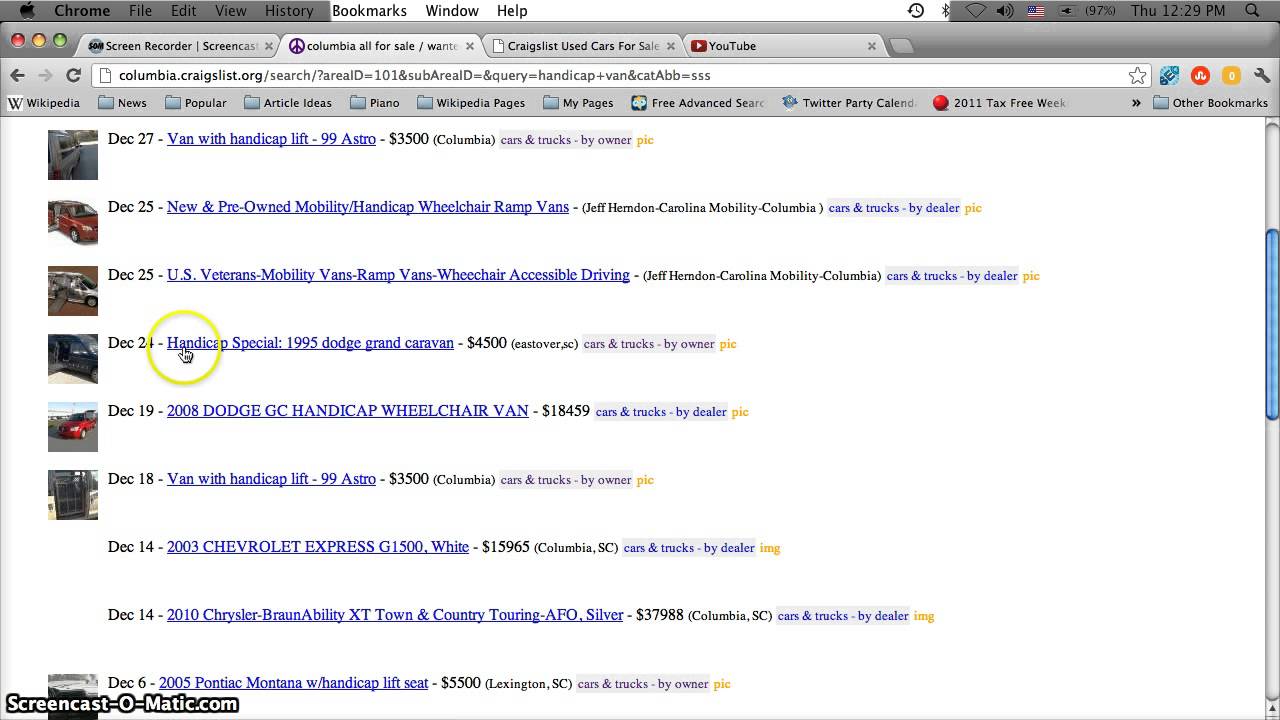Click the StumbleUpon extension icon
This screenshot has height=720, width=1280.
coord(1200,75)
